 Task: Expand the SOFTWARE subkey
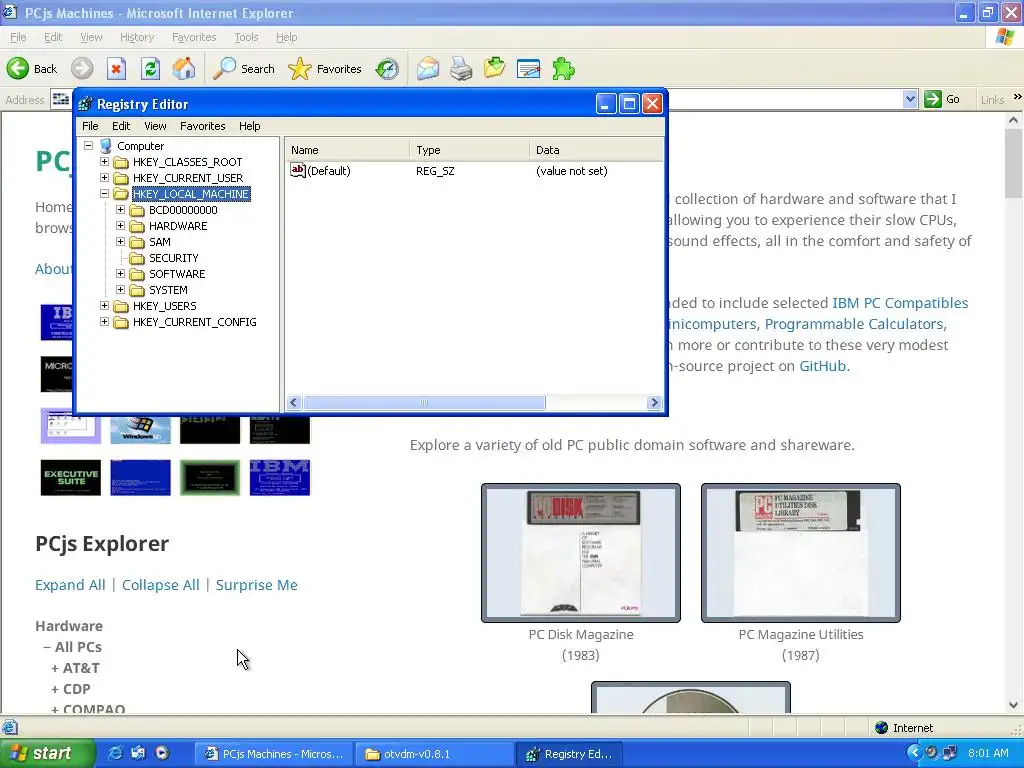(120, 274)
